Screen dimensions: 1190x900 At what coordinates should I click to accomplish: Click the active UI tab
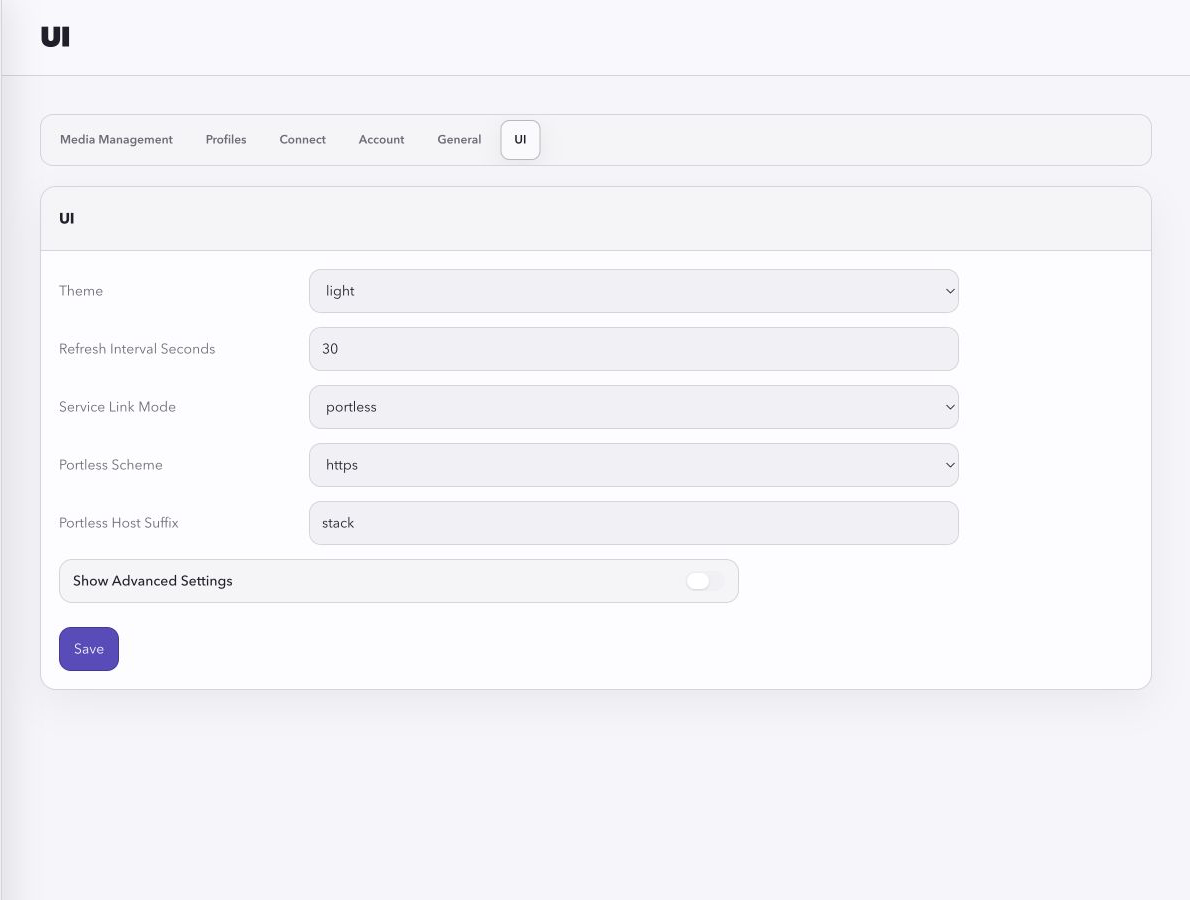tap(520, 140)
